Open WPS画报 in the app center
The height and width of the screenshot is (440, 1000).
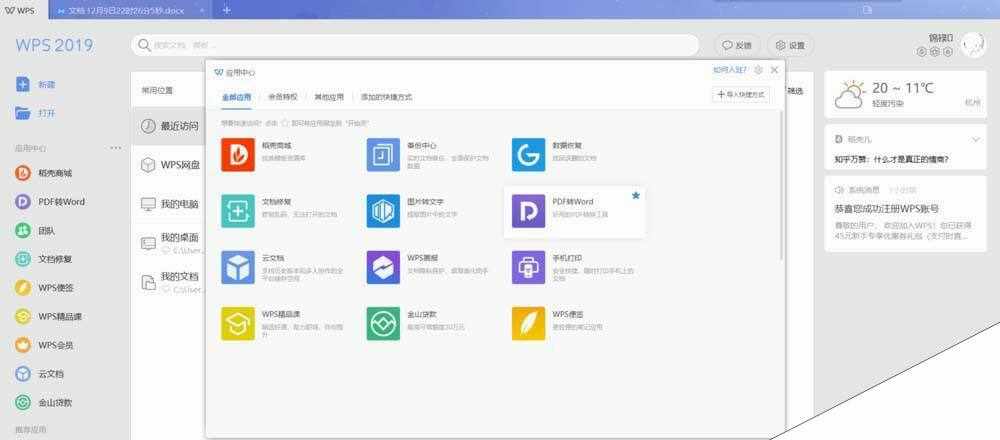[x=383, y=268]
